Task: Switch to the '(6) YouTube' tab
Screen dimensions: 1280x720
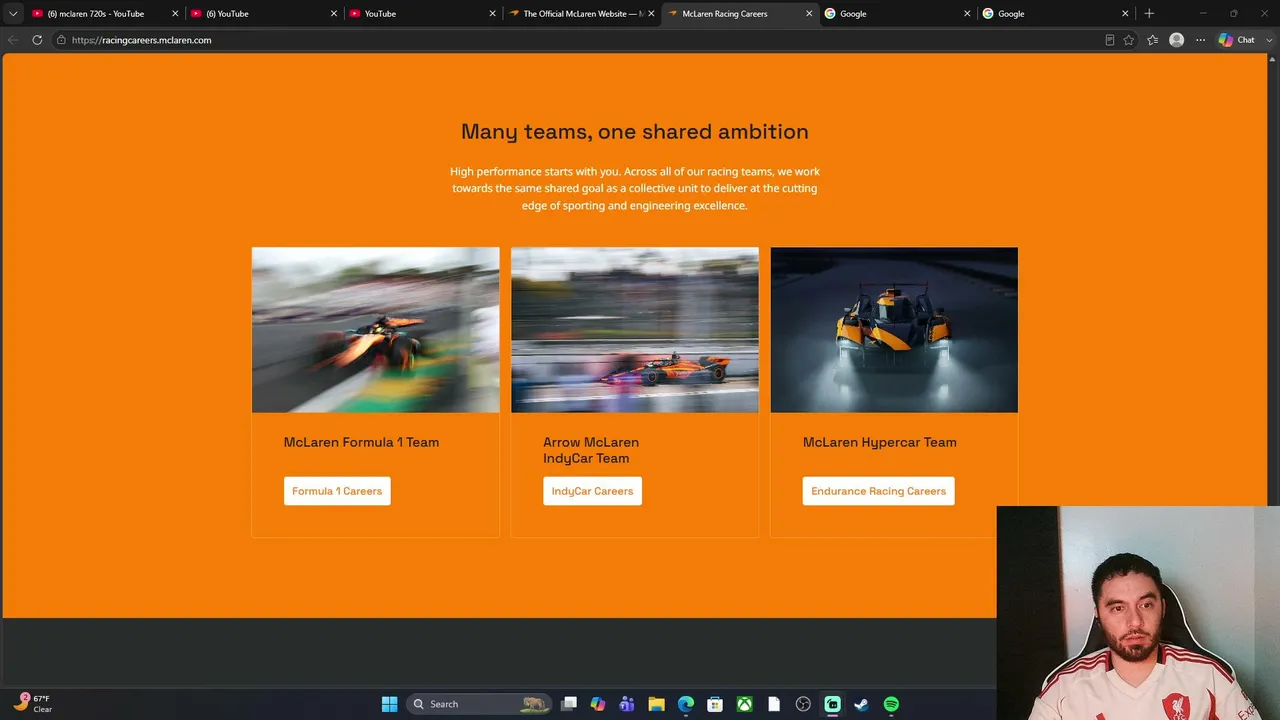Action: (264, 14)
